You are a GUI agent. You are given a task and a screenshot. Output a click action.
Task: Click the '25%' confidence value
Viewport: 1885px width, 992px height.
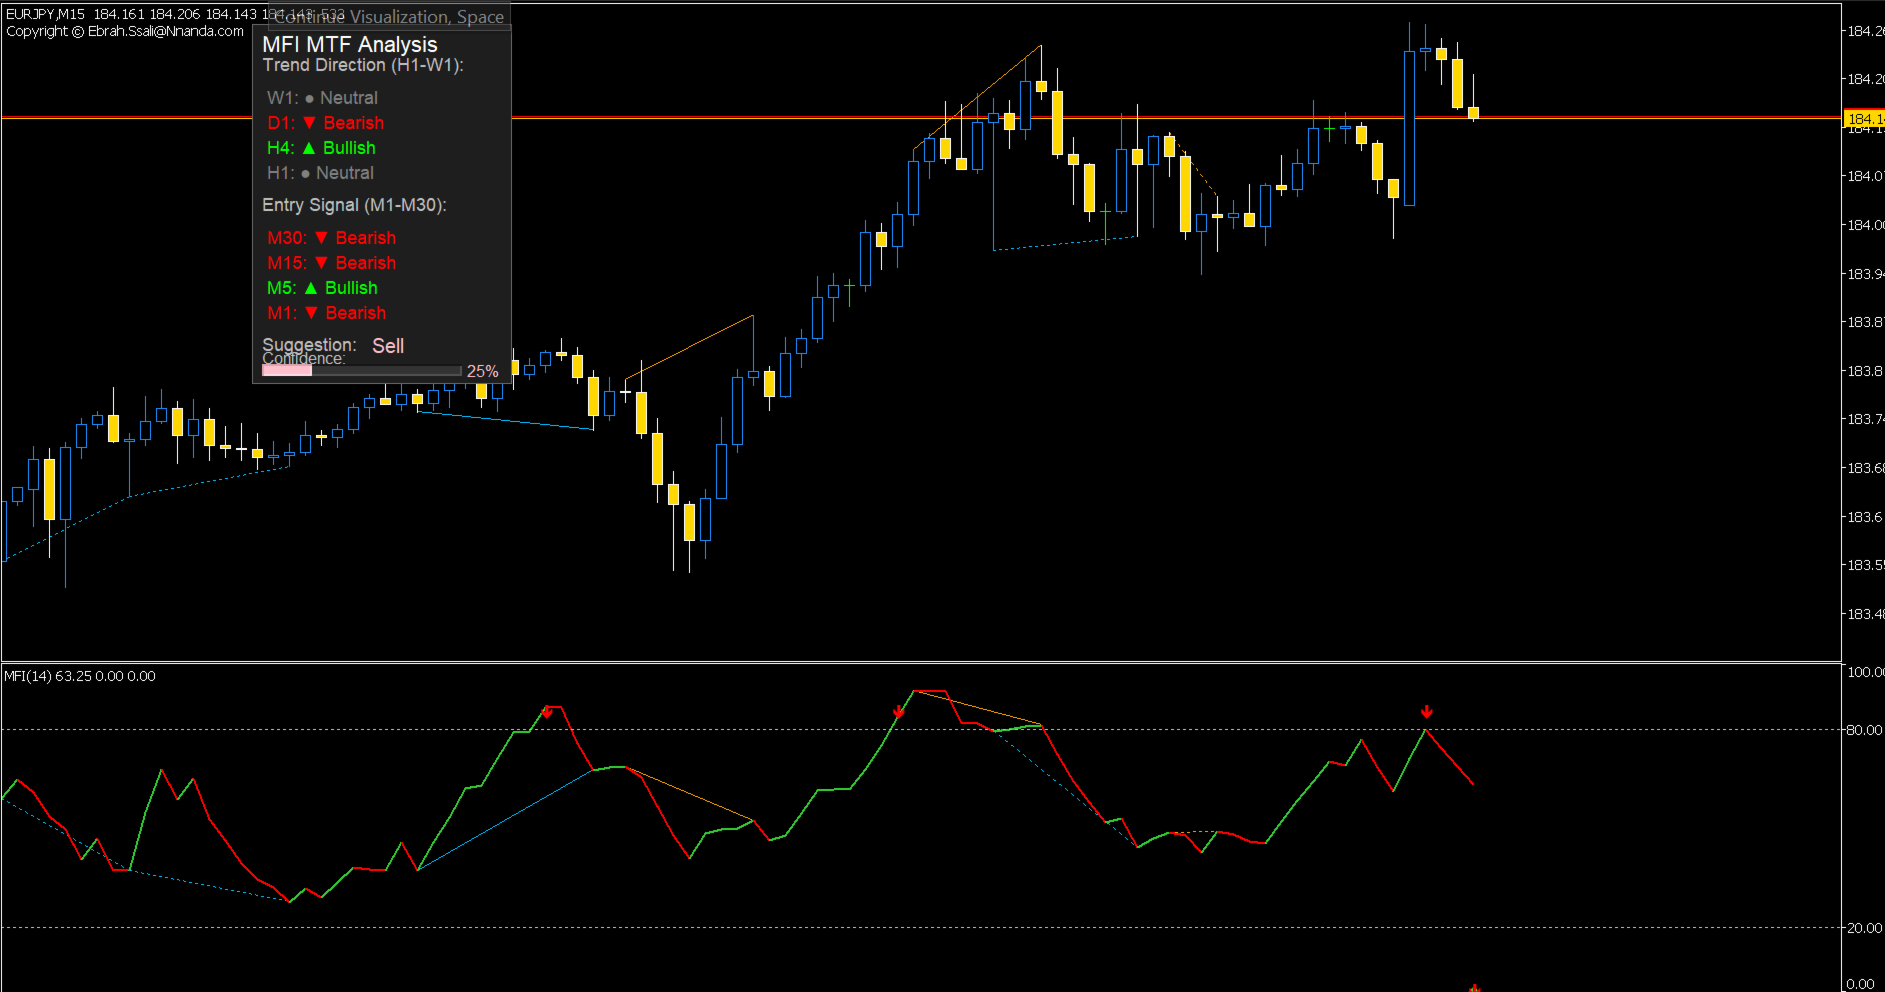point(482,371)
